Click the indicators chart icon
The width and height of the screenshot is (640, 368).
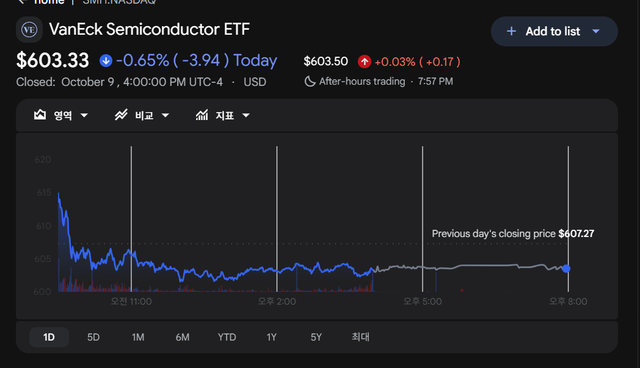[202, 115]
